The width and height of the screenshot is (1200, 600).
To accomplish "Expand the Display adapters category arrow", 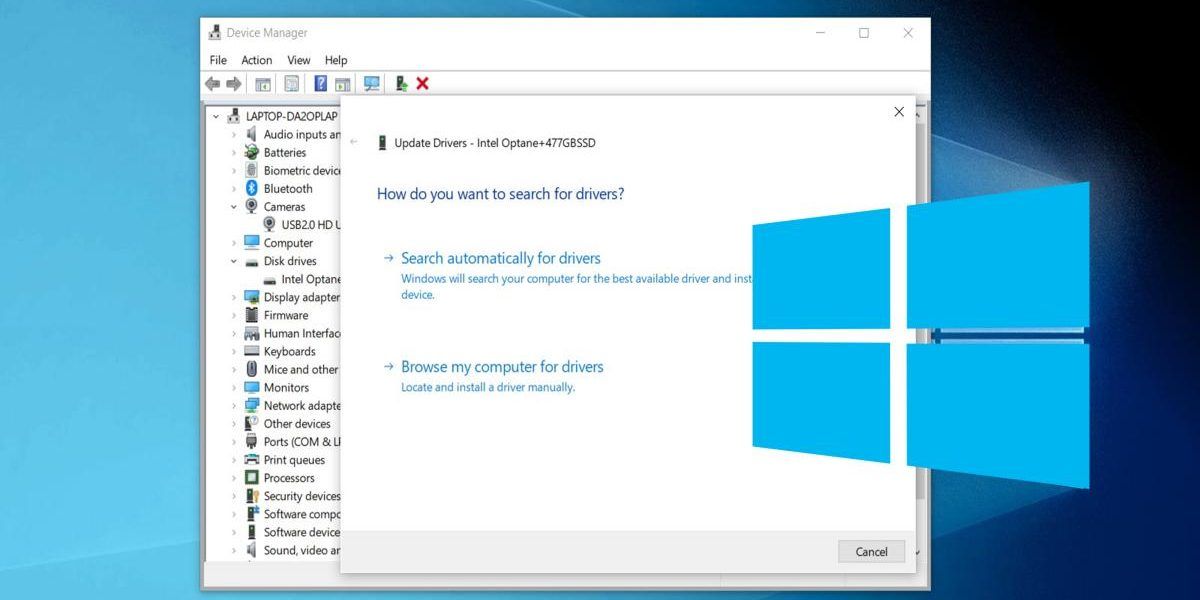I will point(234,297).
